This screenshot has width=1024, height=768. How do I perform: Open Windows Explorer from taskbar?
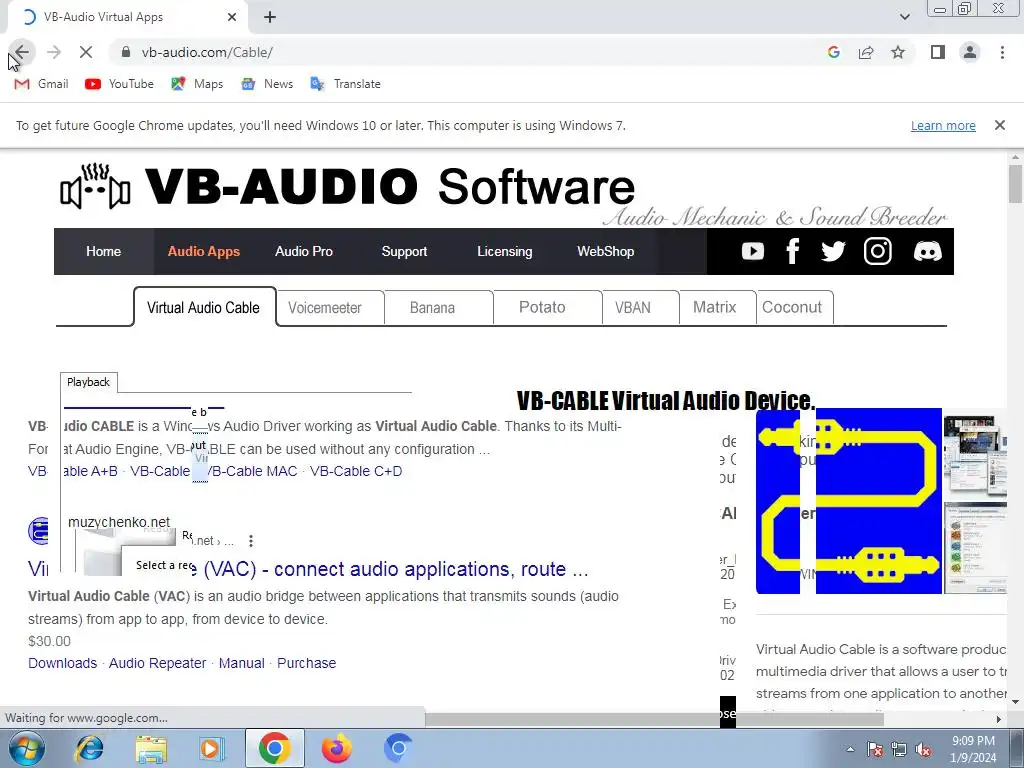151,748
